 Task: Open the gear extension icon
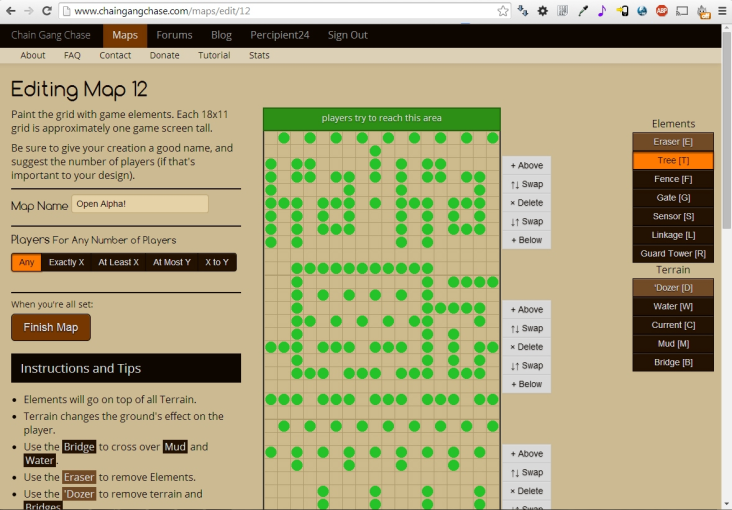click(542, 11)
